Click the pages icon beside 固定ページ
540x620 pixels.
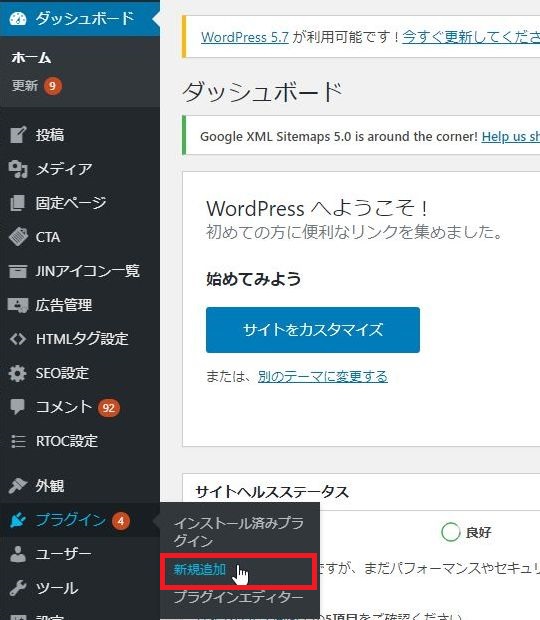coord(17,203)
